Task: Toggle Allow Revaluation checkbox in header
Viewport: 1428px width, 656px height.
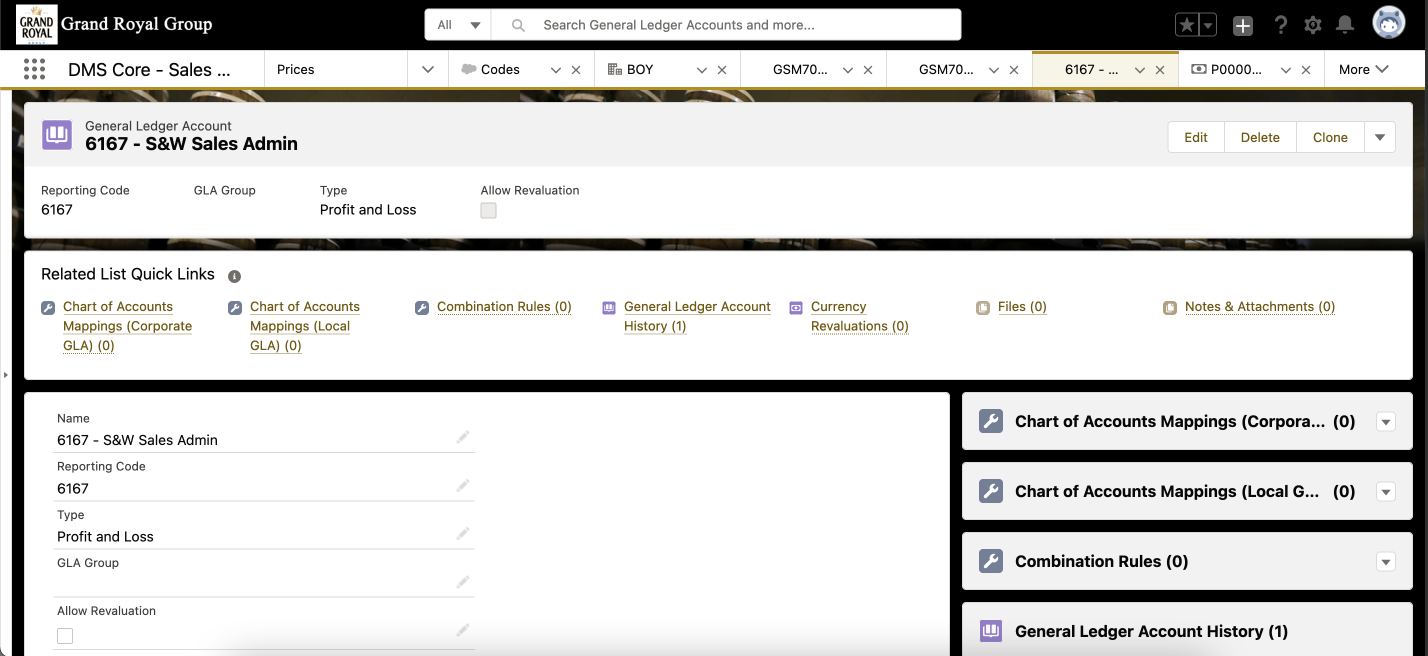Action: pyautogui.click(x=488, y=210)
